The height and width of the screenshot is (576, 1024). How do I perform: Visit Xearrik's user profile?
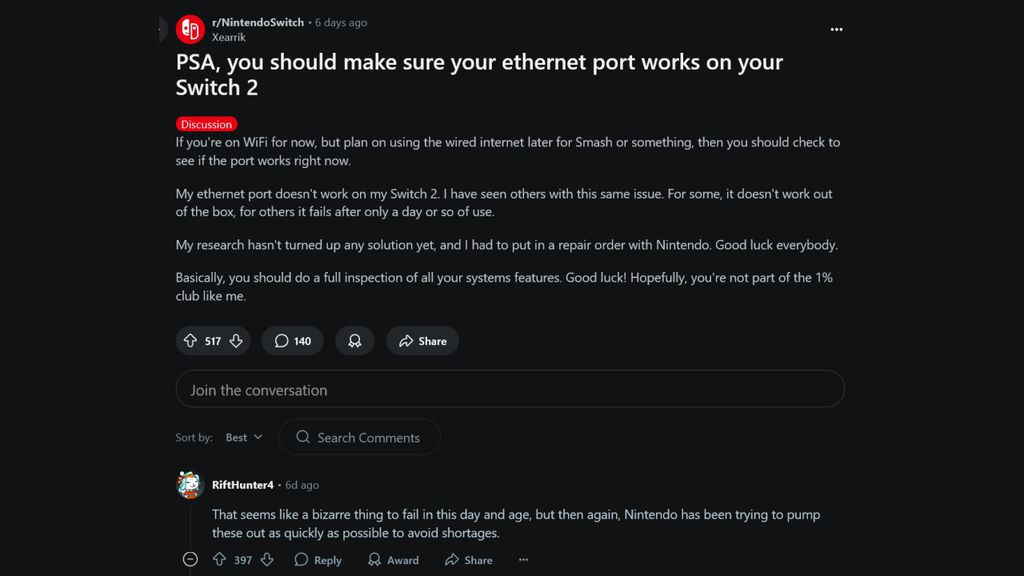[228, 37]
